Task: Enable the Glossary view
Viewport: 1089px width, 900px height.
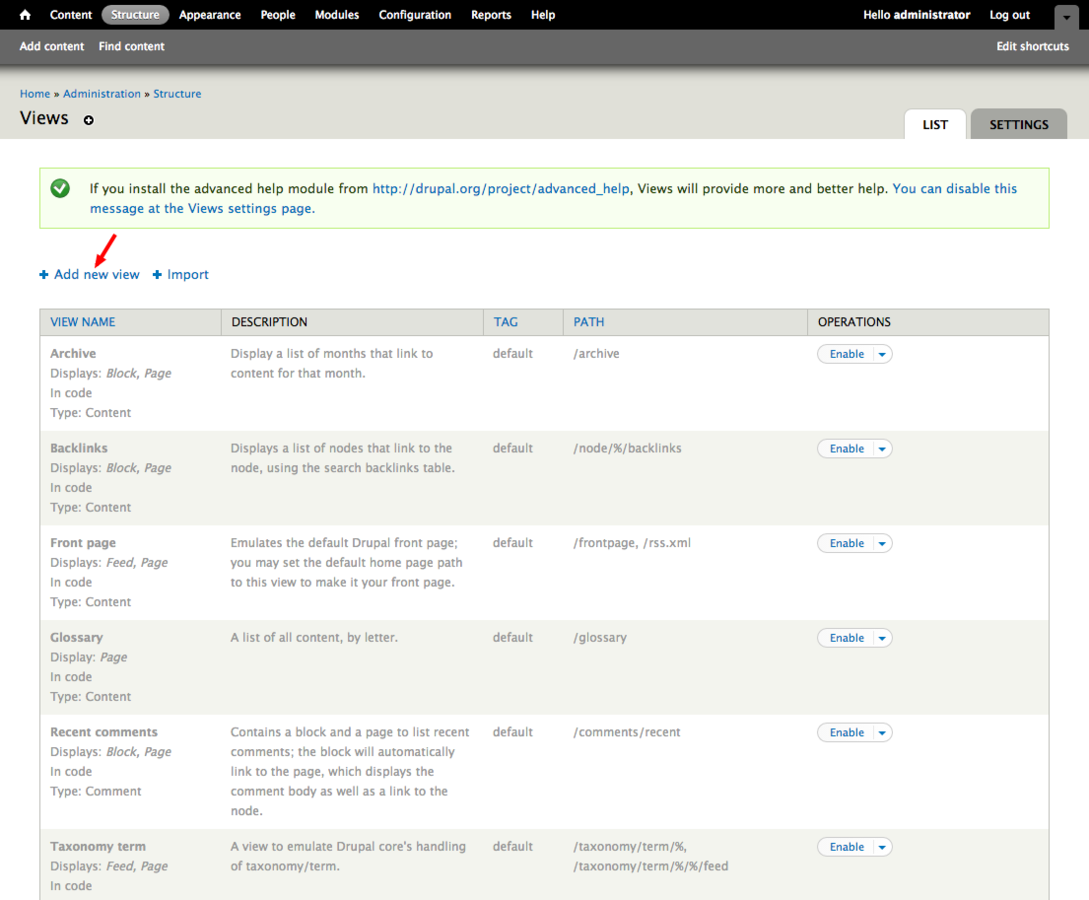Action: tap(847, 638)
